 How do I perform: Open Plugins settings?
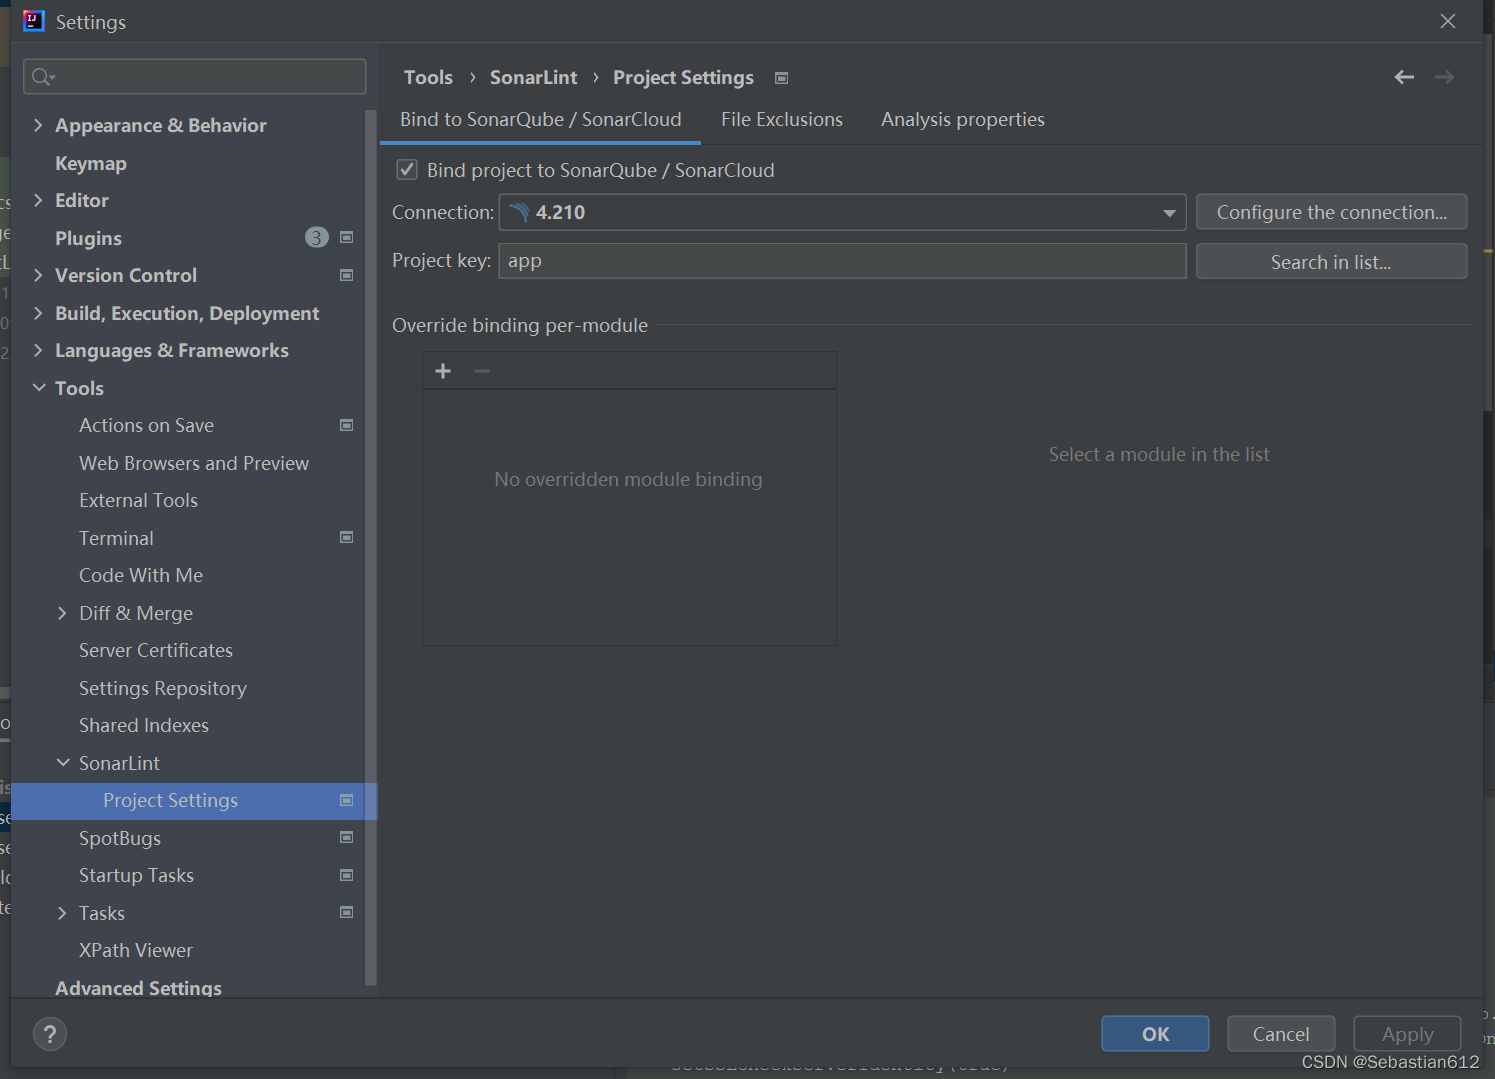point(88,238)
